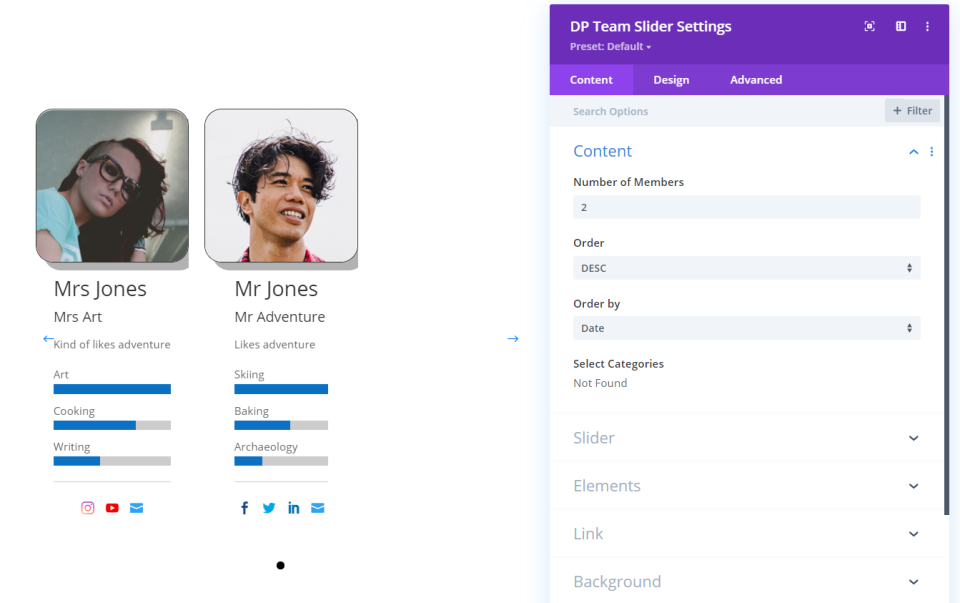This screenshot has width=960, height=603.
Task: Expand the Slider settings section
Action: coord(746,438)
